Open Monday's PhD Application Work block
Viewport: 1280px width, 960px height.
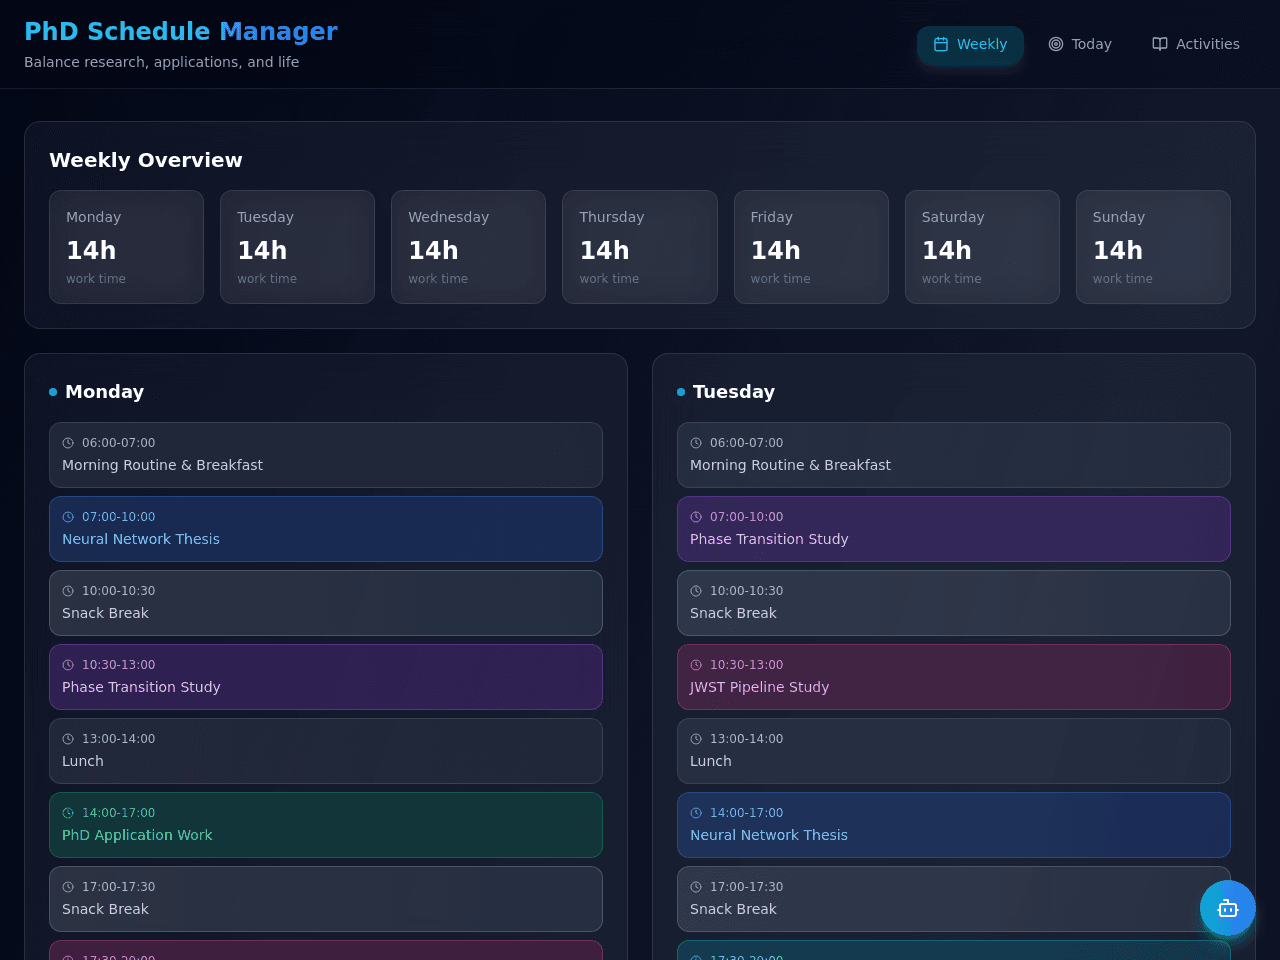pos(326,825)
